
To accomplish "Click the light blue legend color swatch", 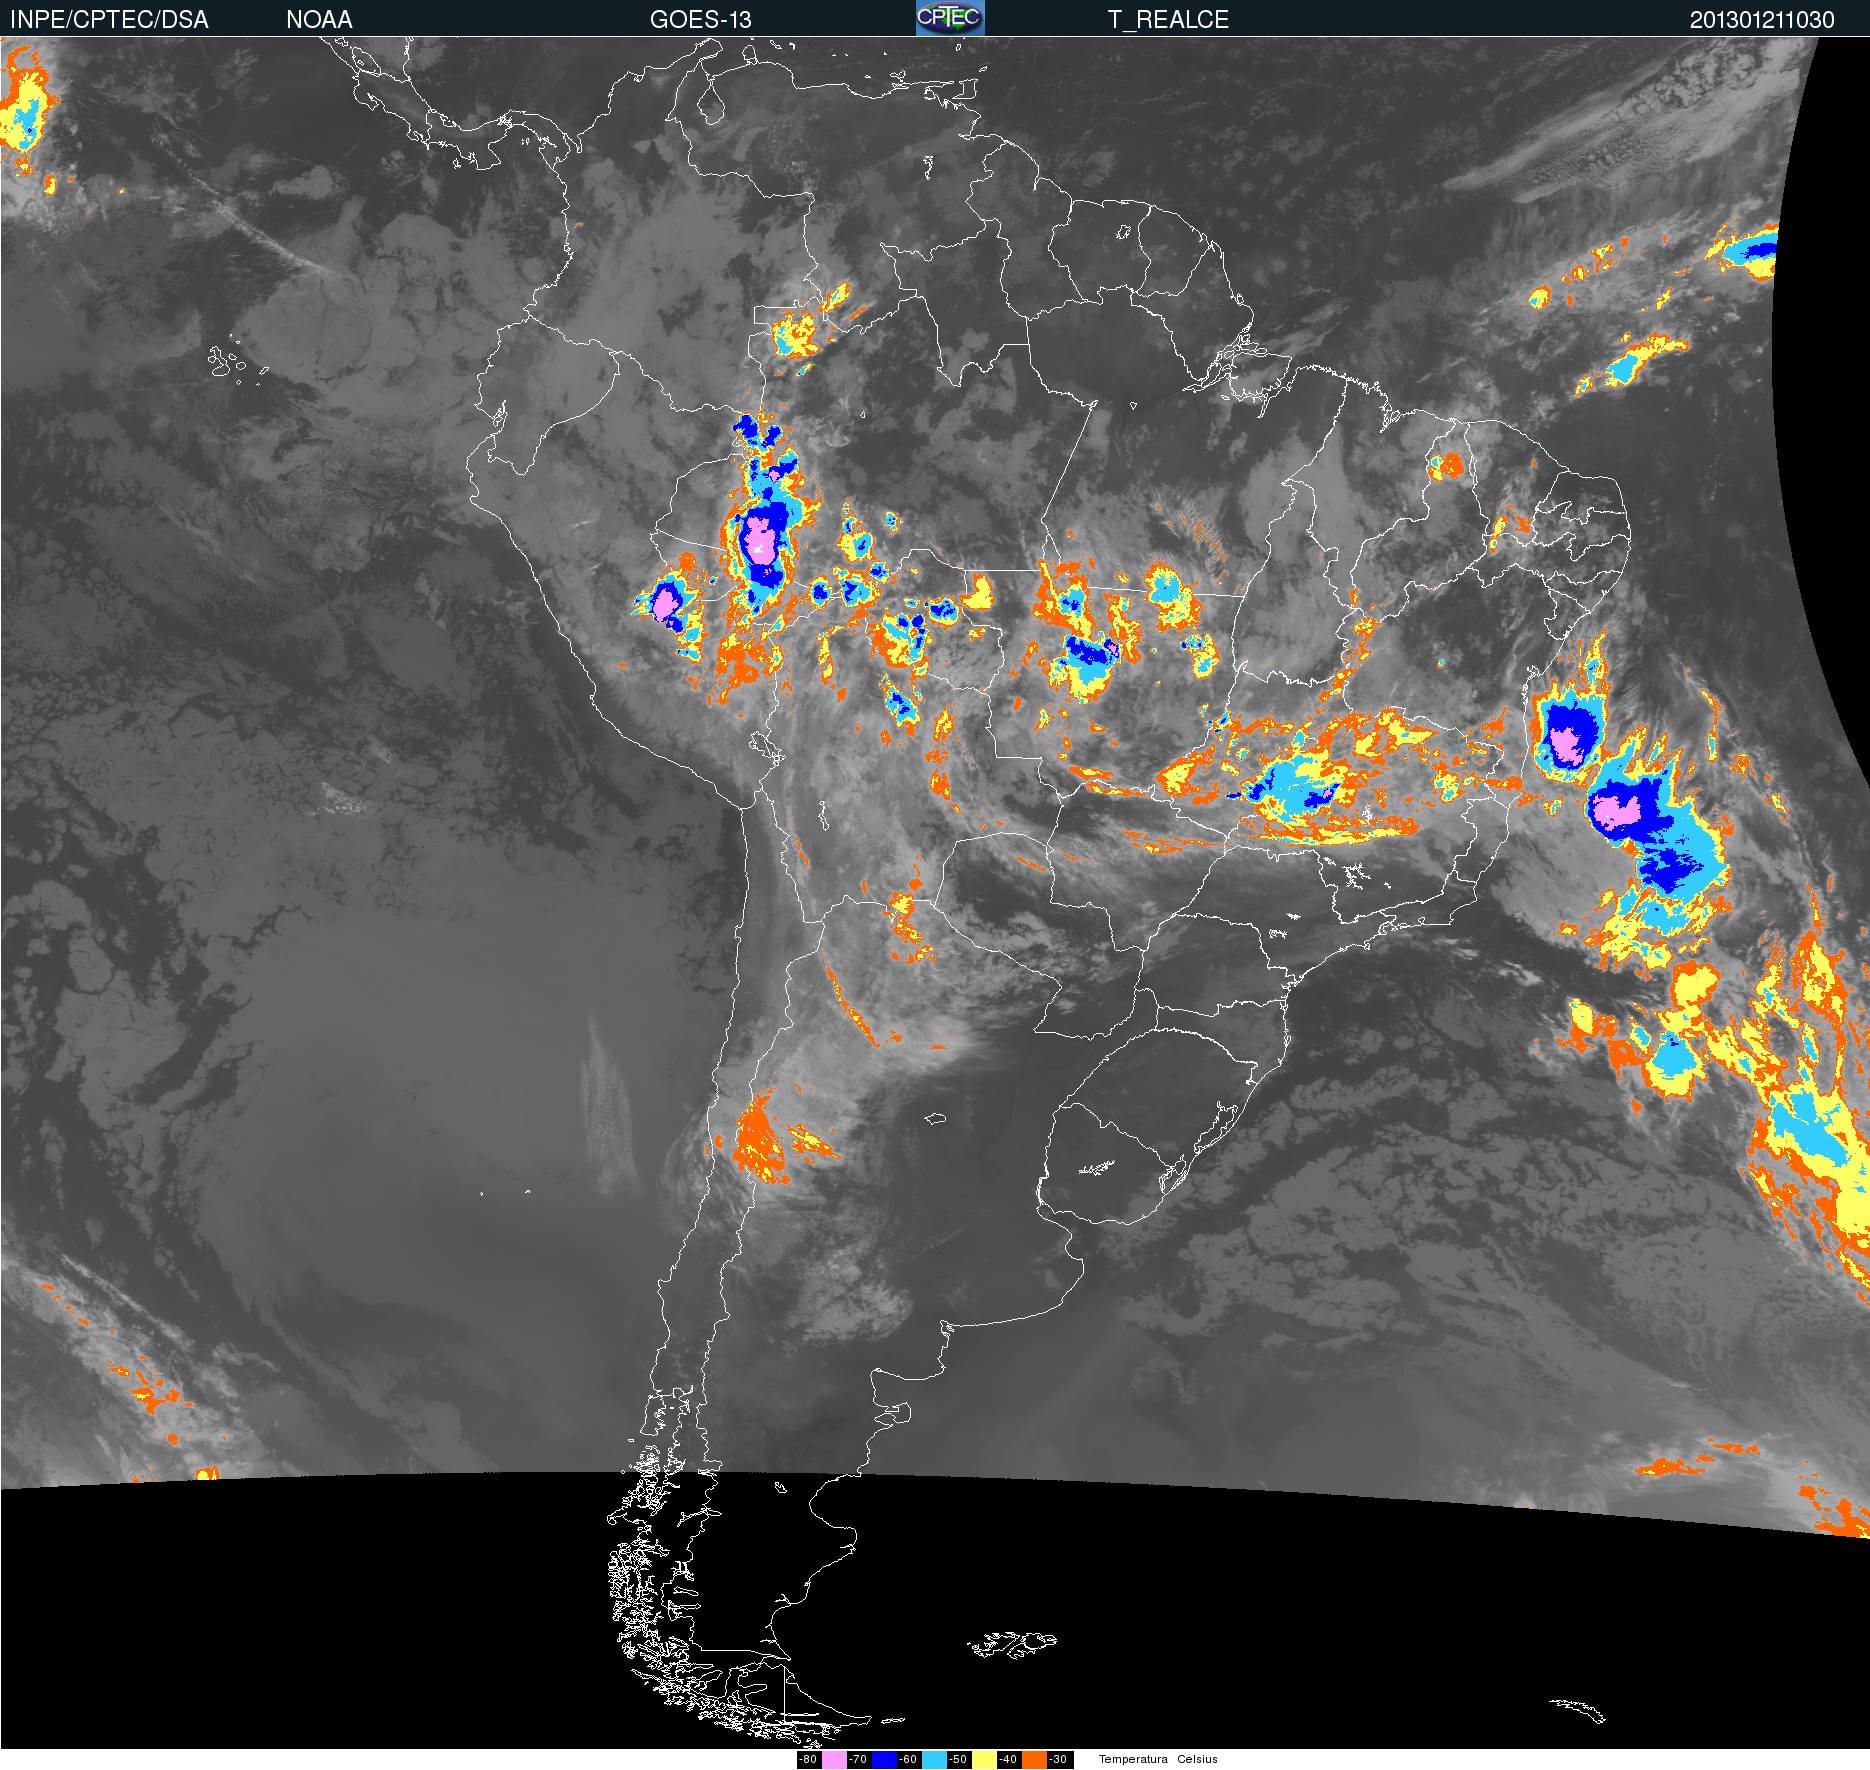I will [934, 1760].
